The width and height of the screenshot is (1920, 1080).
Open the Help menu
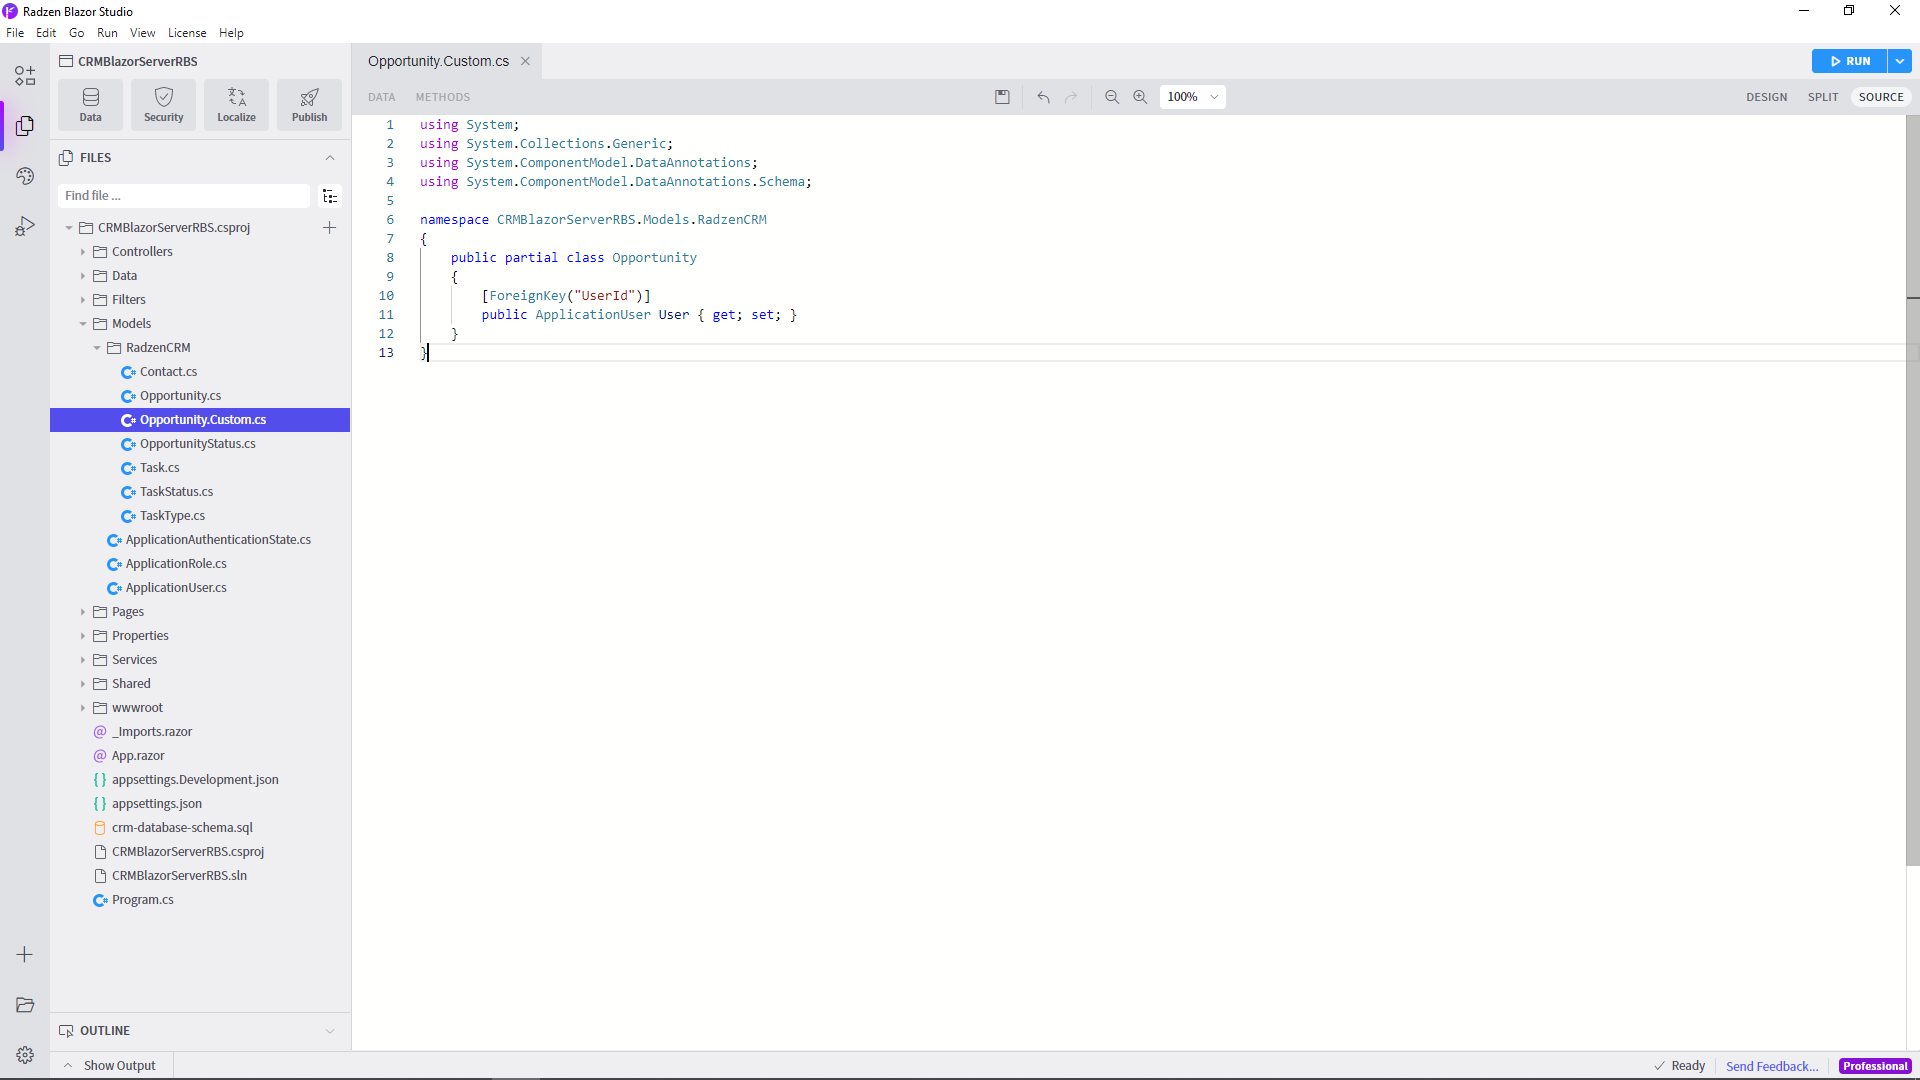(231, 33)
